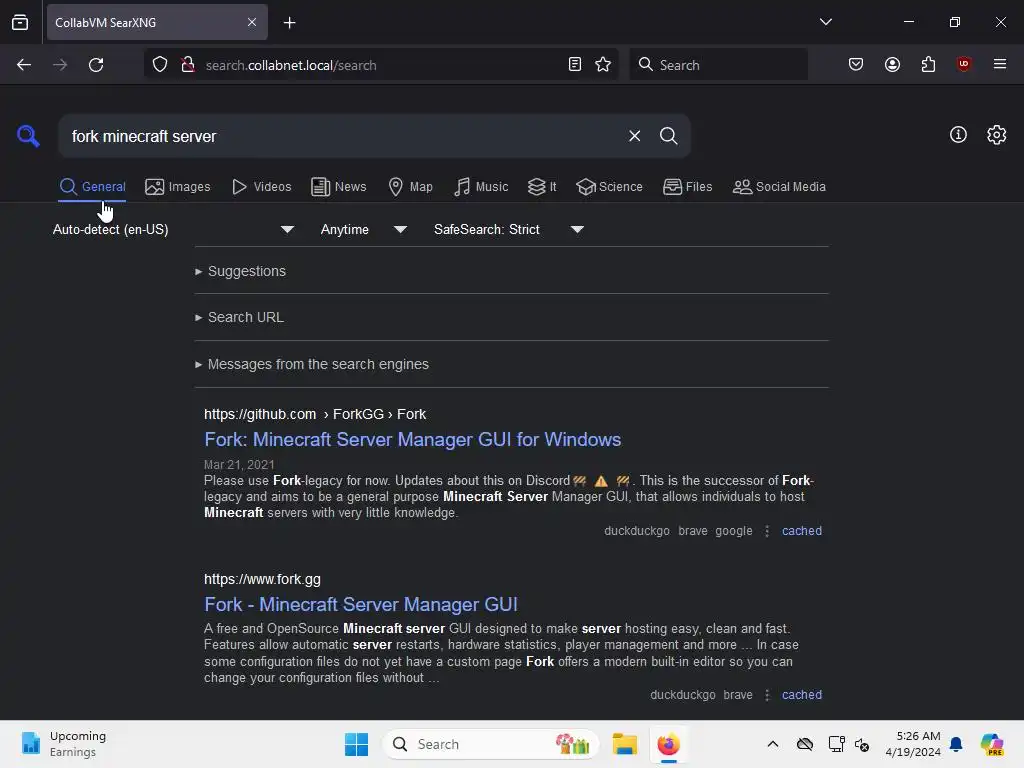The height and width of the screenshot is (768, 1024).
Task: Open tracking protection shield icon
Action: [x=160, y=65]
